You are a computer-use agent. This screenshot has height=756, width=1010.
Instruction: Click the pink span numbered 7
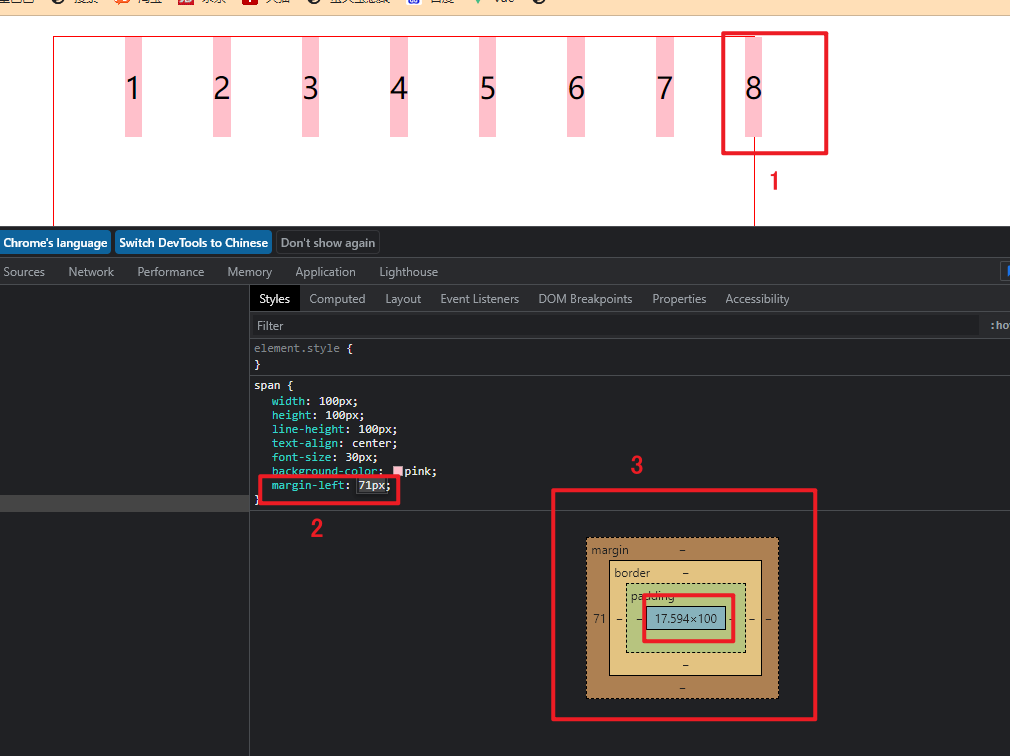[x=665, y=87]
